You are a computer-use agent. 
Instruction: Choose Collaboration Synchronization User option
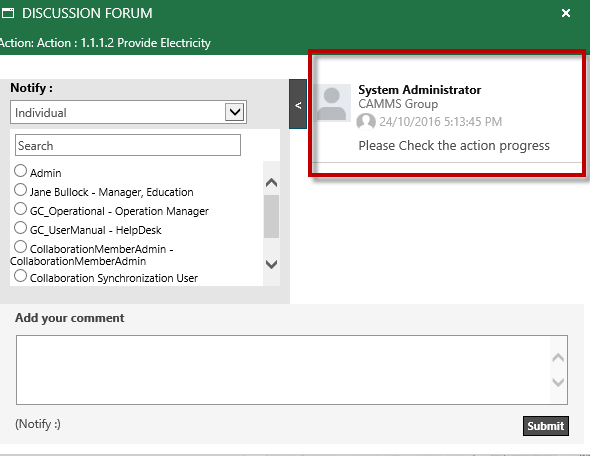point(20,276)
